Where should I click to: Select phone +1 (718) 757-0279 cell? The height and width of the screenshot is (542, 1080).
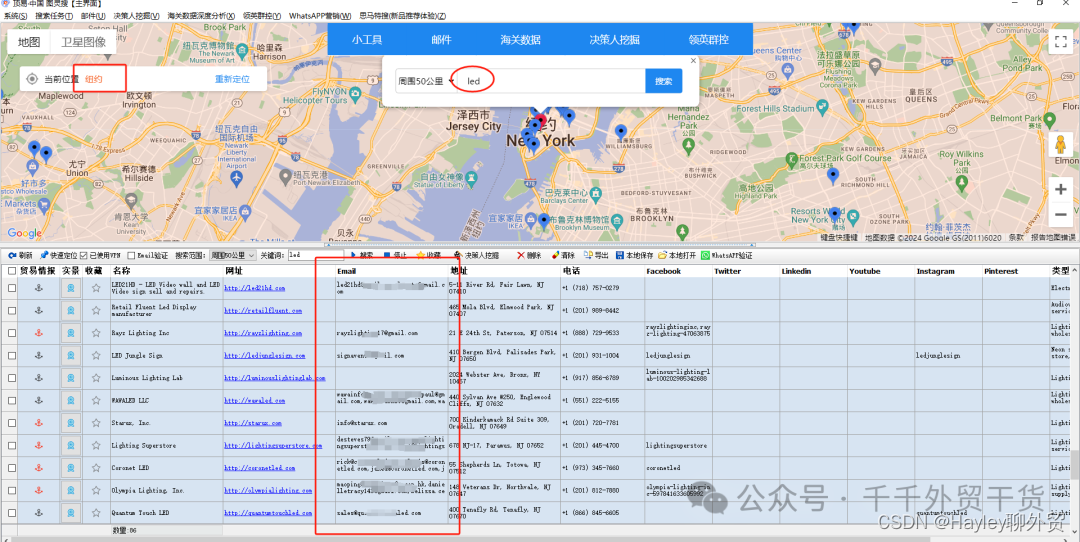(602, 287)
